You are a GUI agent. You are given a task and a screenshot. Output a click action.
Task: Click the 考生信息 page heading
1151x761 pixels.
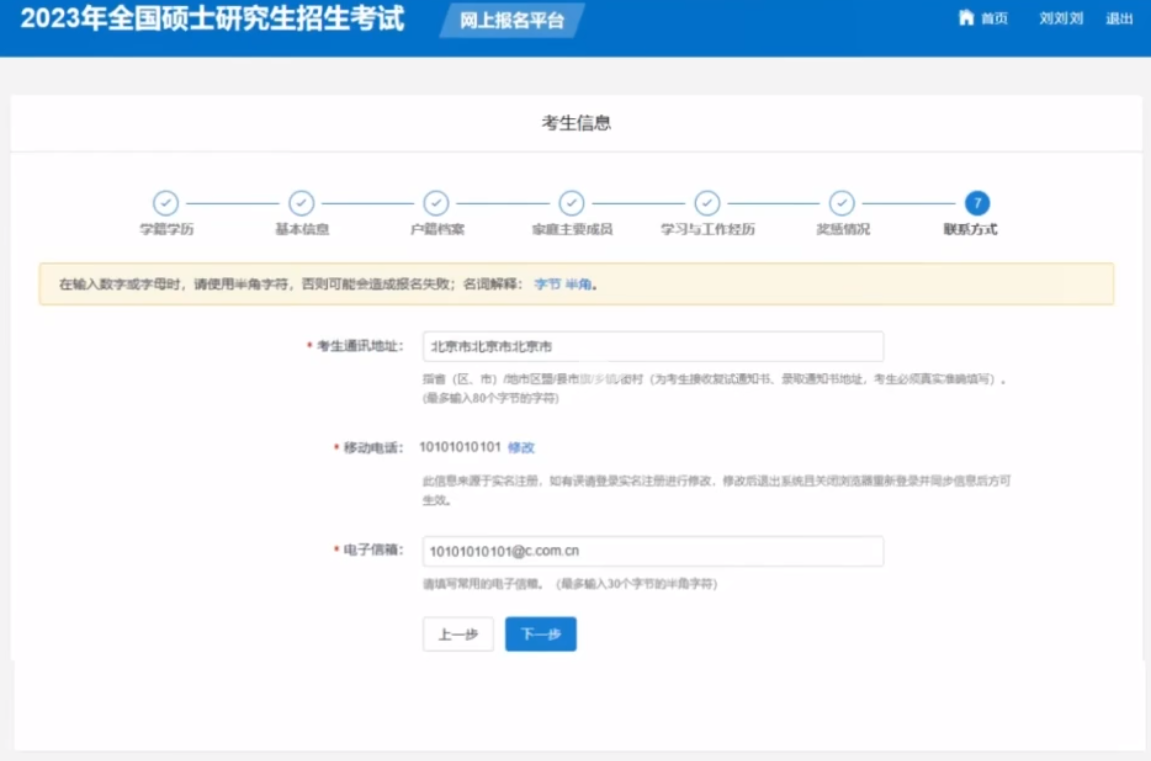[x=575, y=122]
